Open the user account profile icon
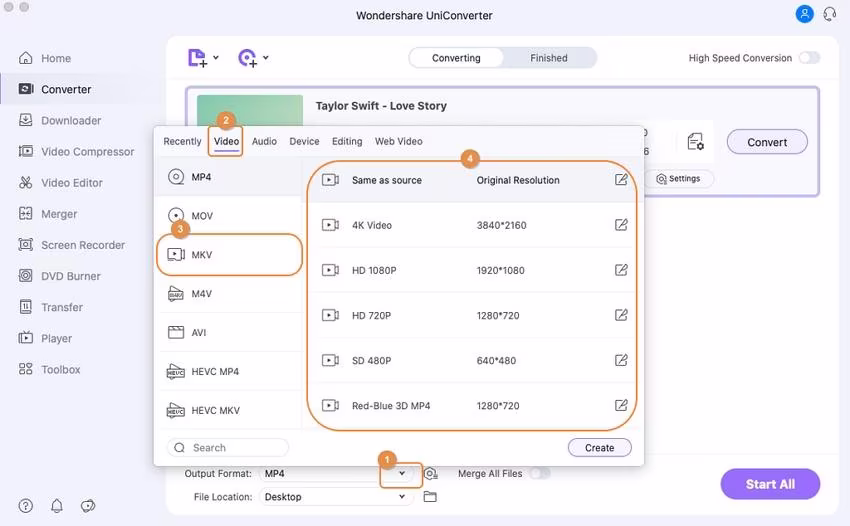 point(804,14)
